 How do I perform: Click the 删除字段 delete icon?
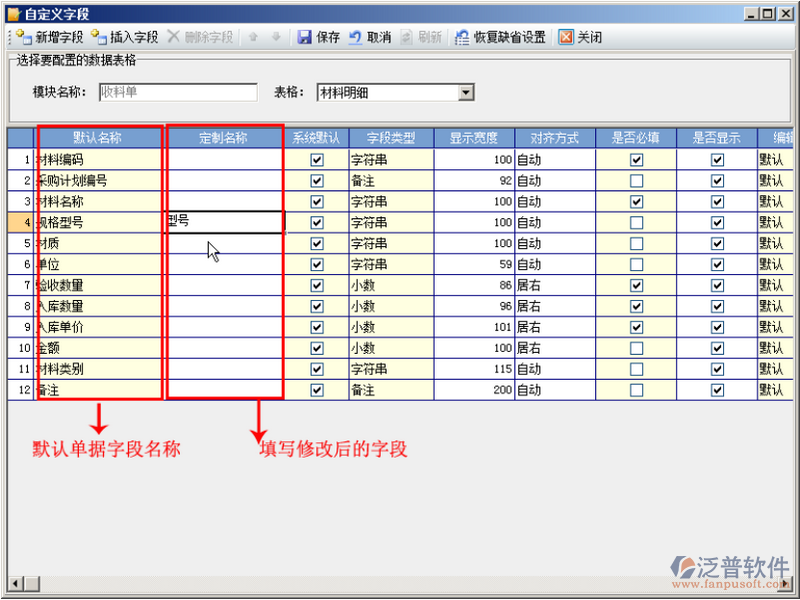[x=173, y=37]
